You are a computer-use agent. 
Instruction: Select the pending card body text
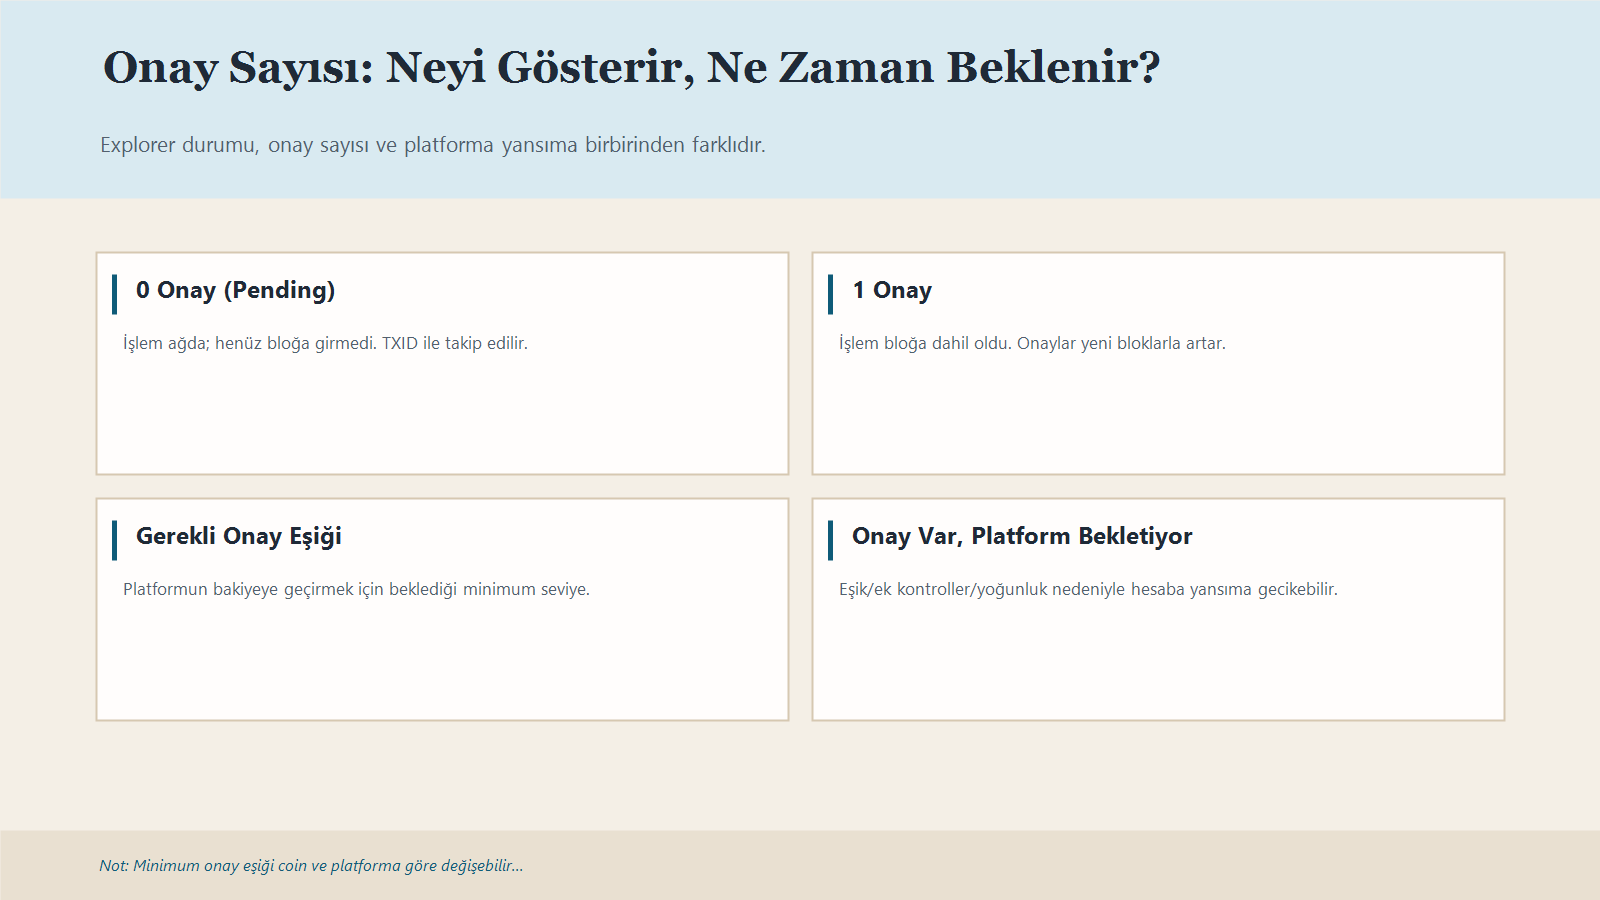pyautogui.click(x=326, y=342)
